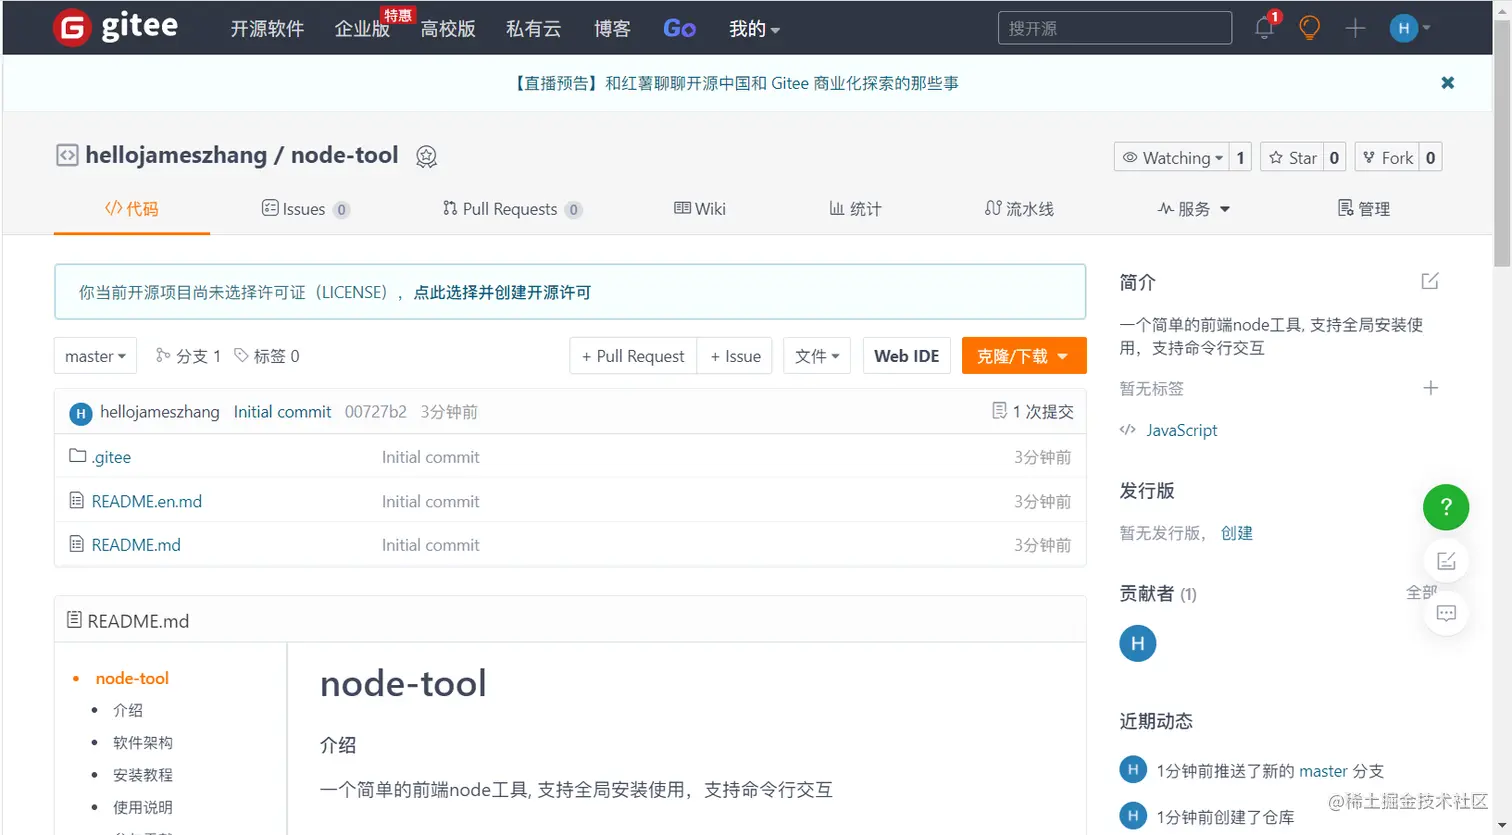This screenshot has width=1512, height=835.
Task: View 标签 0 tags
Action: coord(267,356)
